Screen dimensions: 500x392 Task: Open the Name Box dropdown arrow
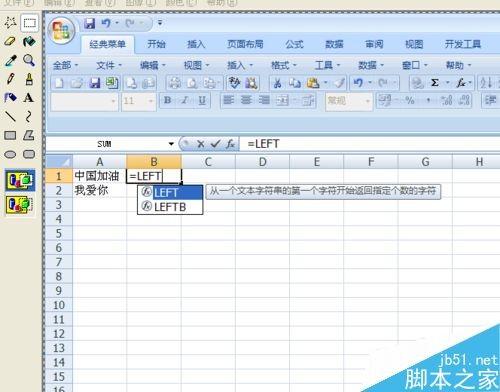(171, 144)
